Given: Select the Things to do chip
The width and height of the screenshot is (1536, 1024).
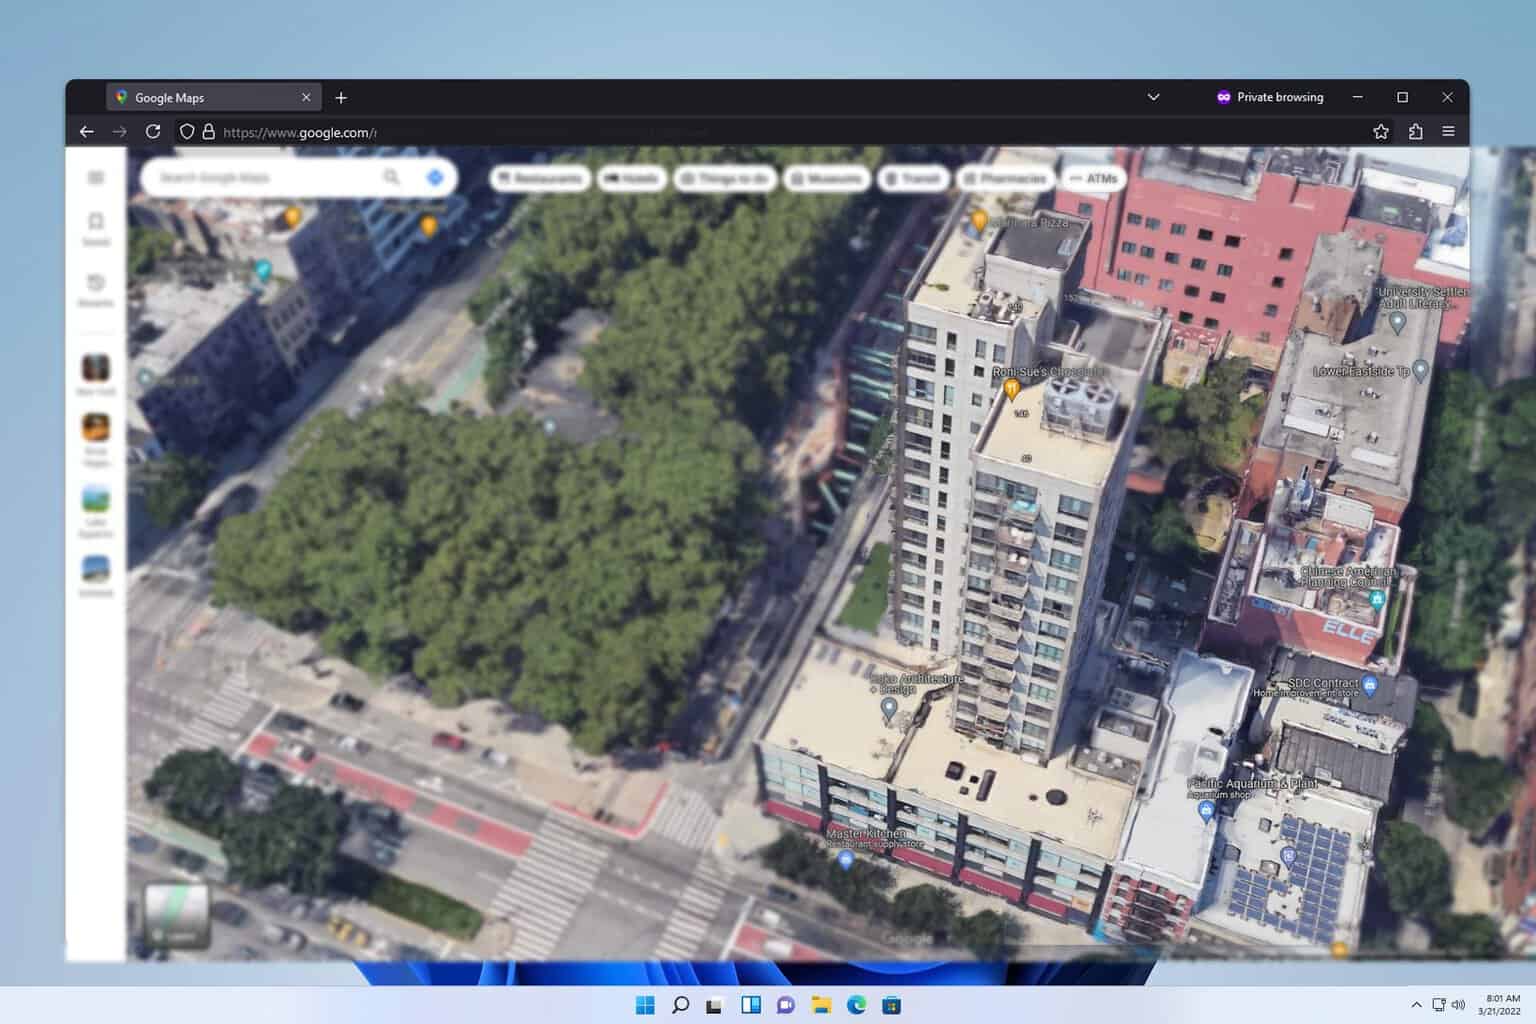Looking at the screenshot, I should (725, 178).
